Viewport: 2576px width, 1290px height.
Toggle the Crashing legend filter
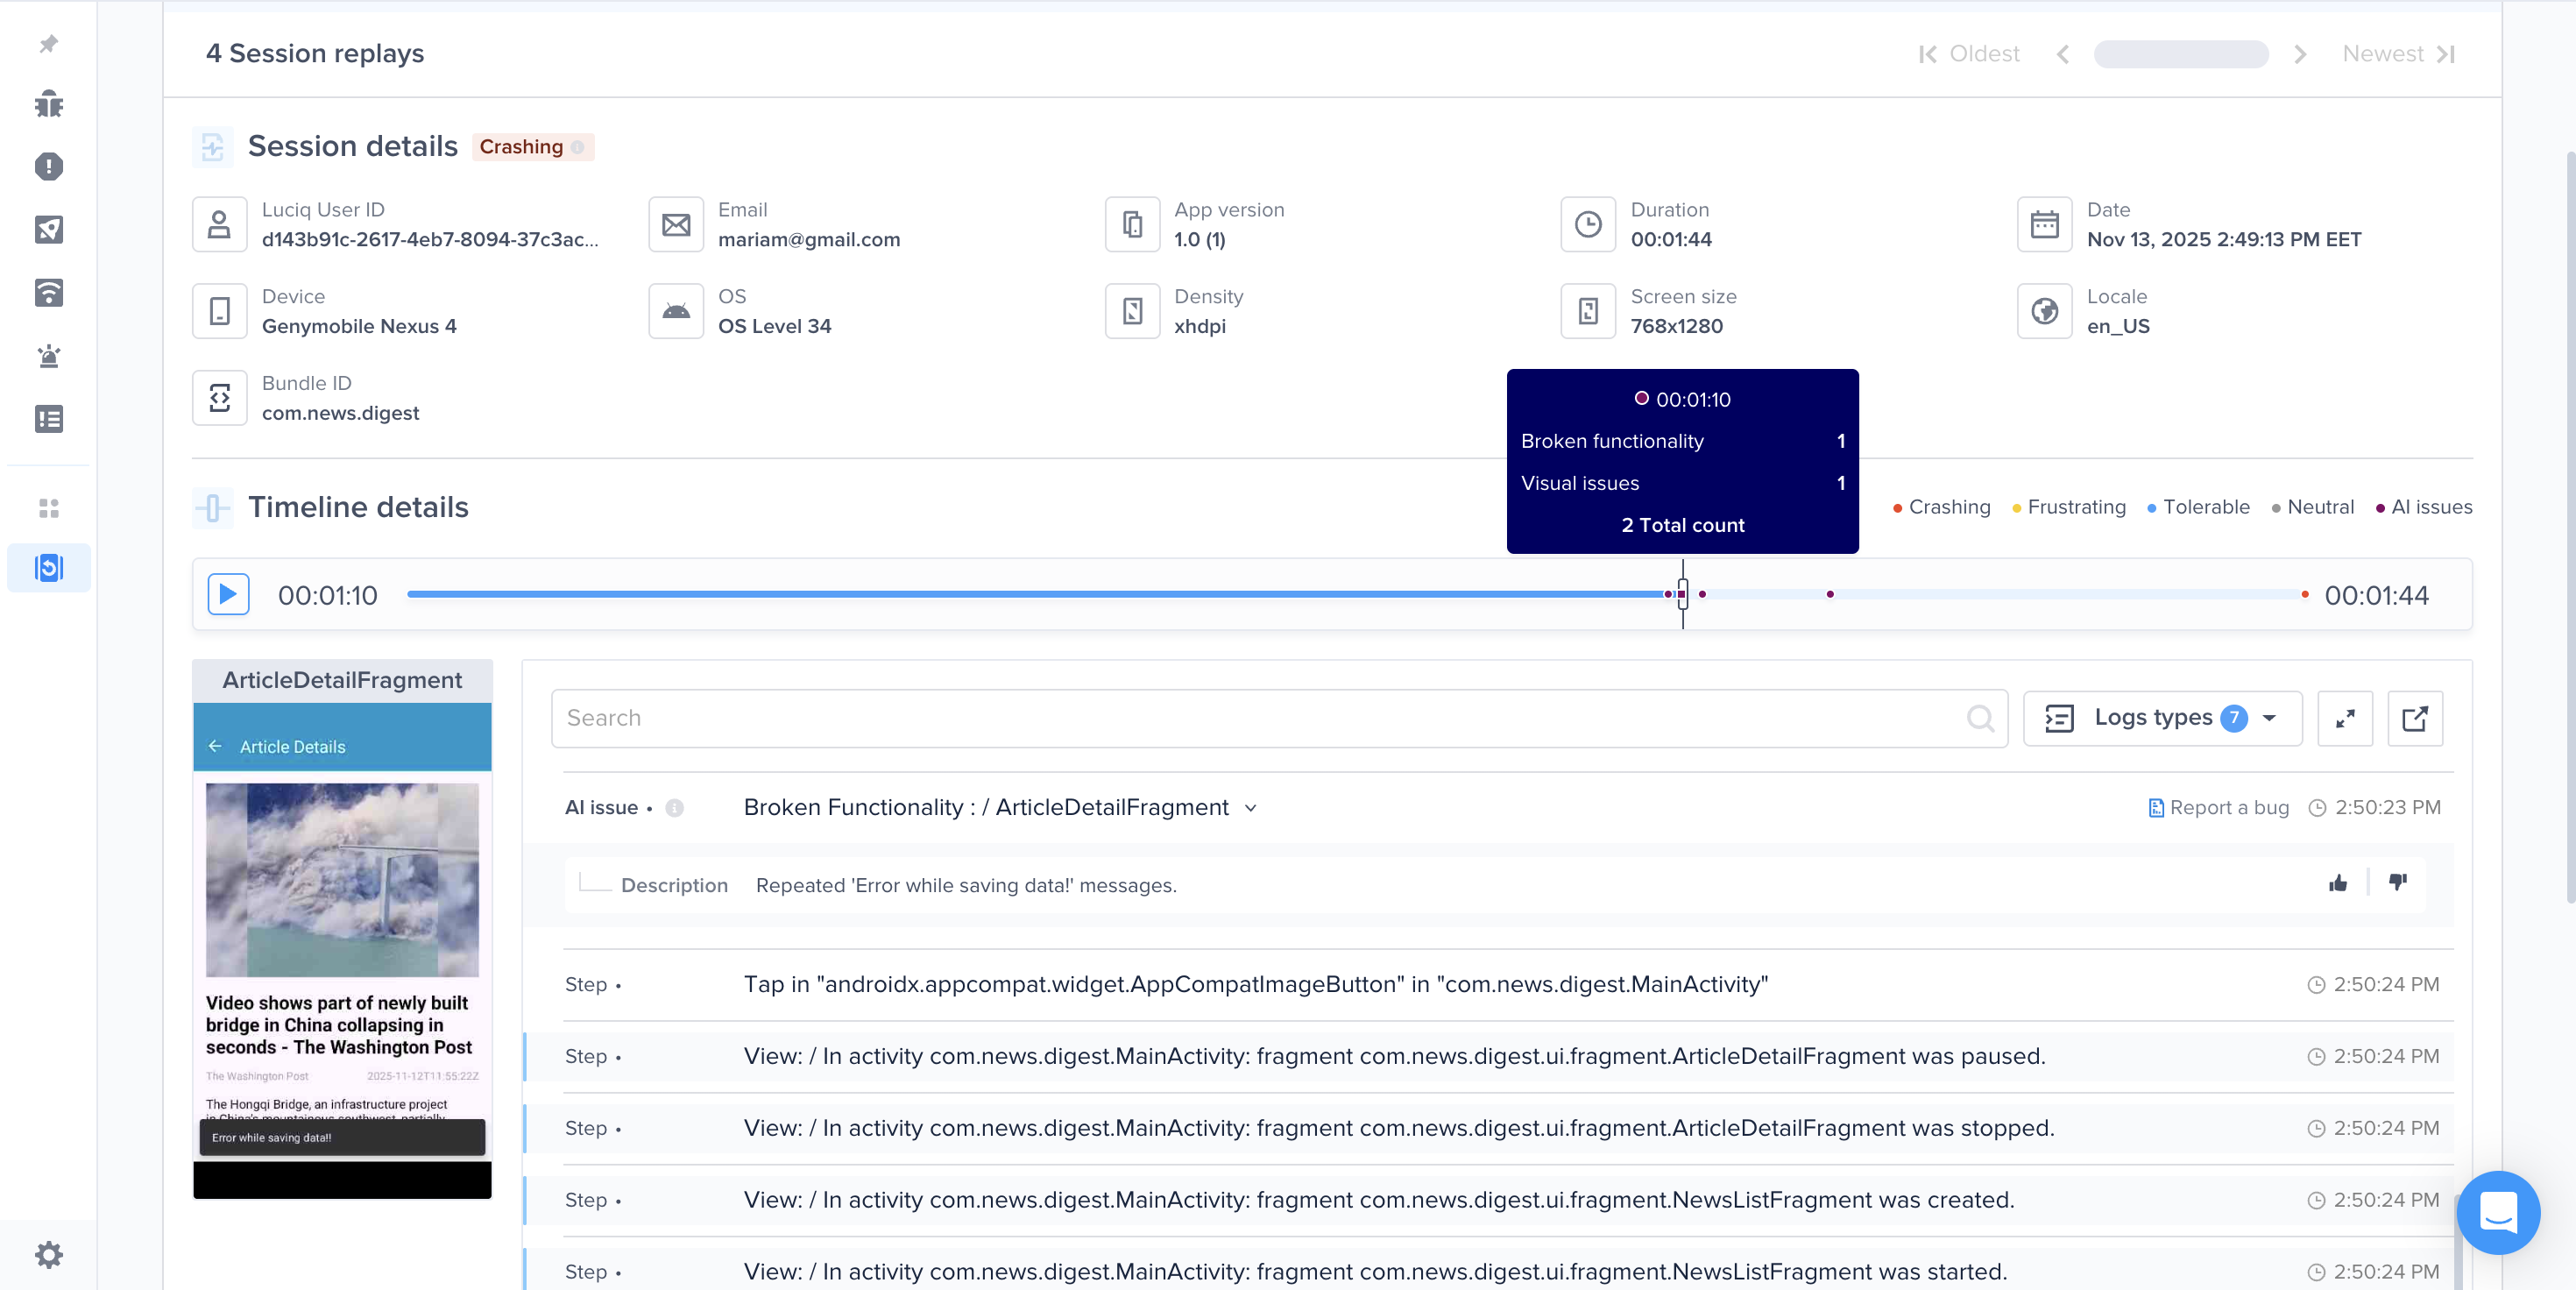click(1941, 507)
